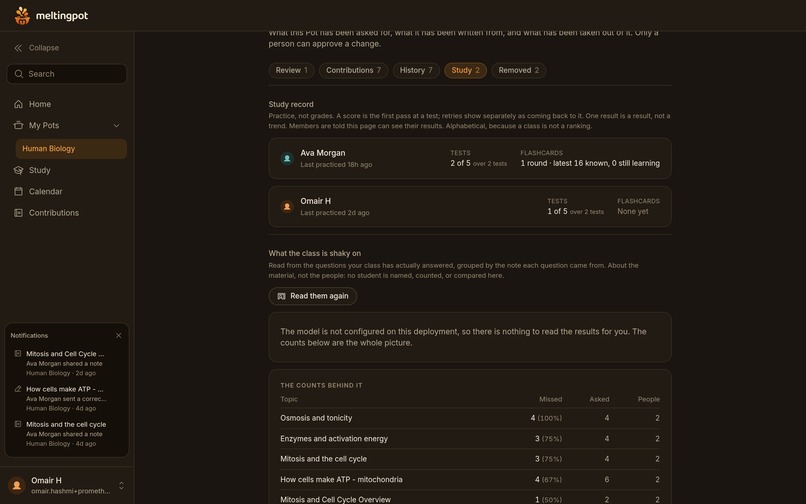
Task: Click the Missed column header
Action: pos(551,400)
